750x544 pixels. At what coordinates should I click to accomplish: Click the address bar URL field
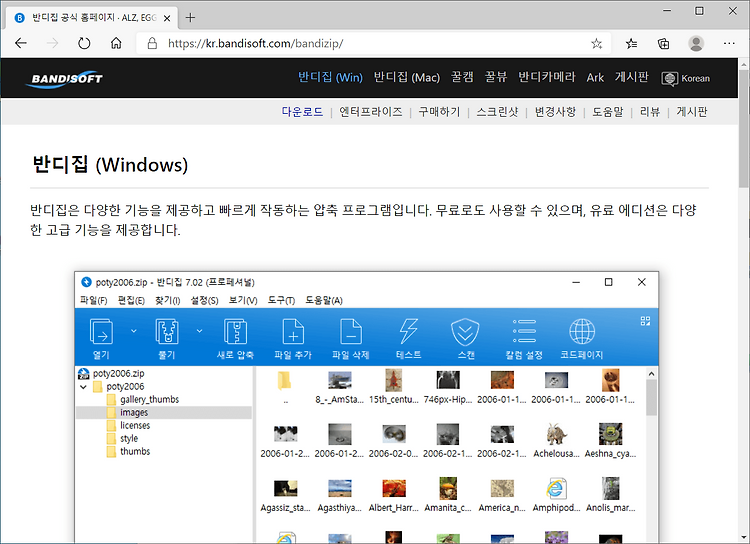tap(373, 44)
